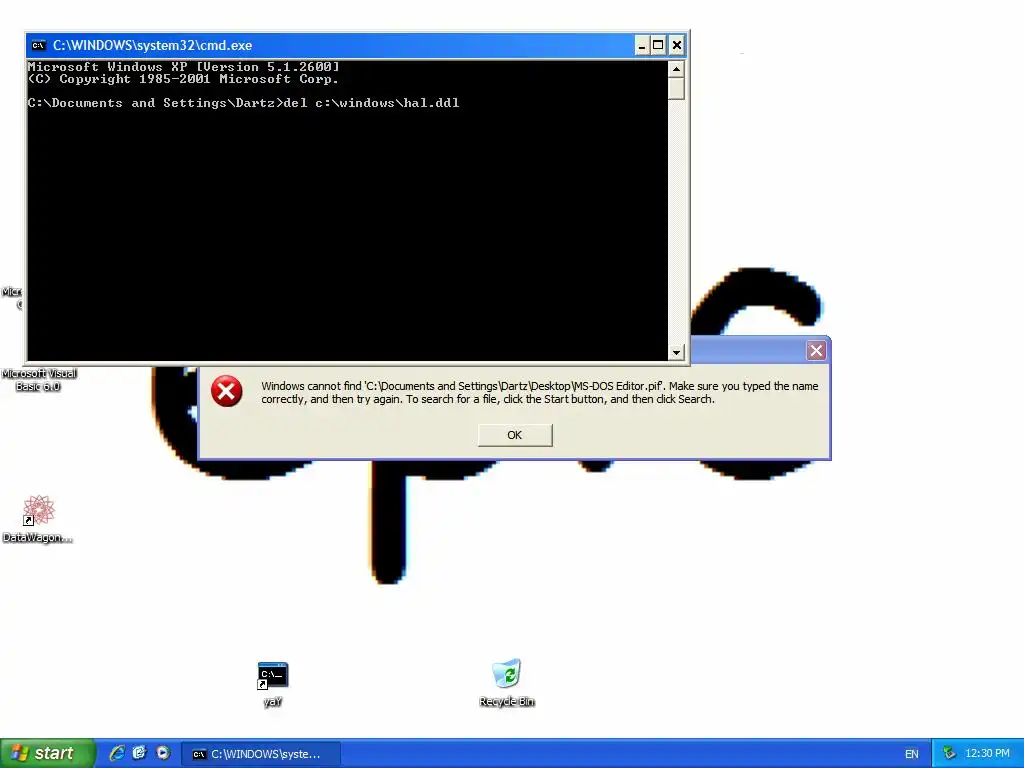This screenshot has height=768, width=1024.
Task: Launch Internet Explorer from Quick Launch
Action: click(x=117, y=753)
